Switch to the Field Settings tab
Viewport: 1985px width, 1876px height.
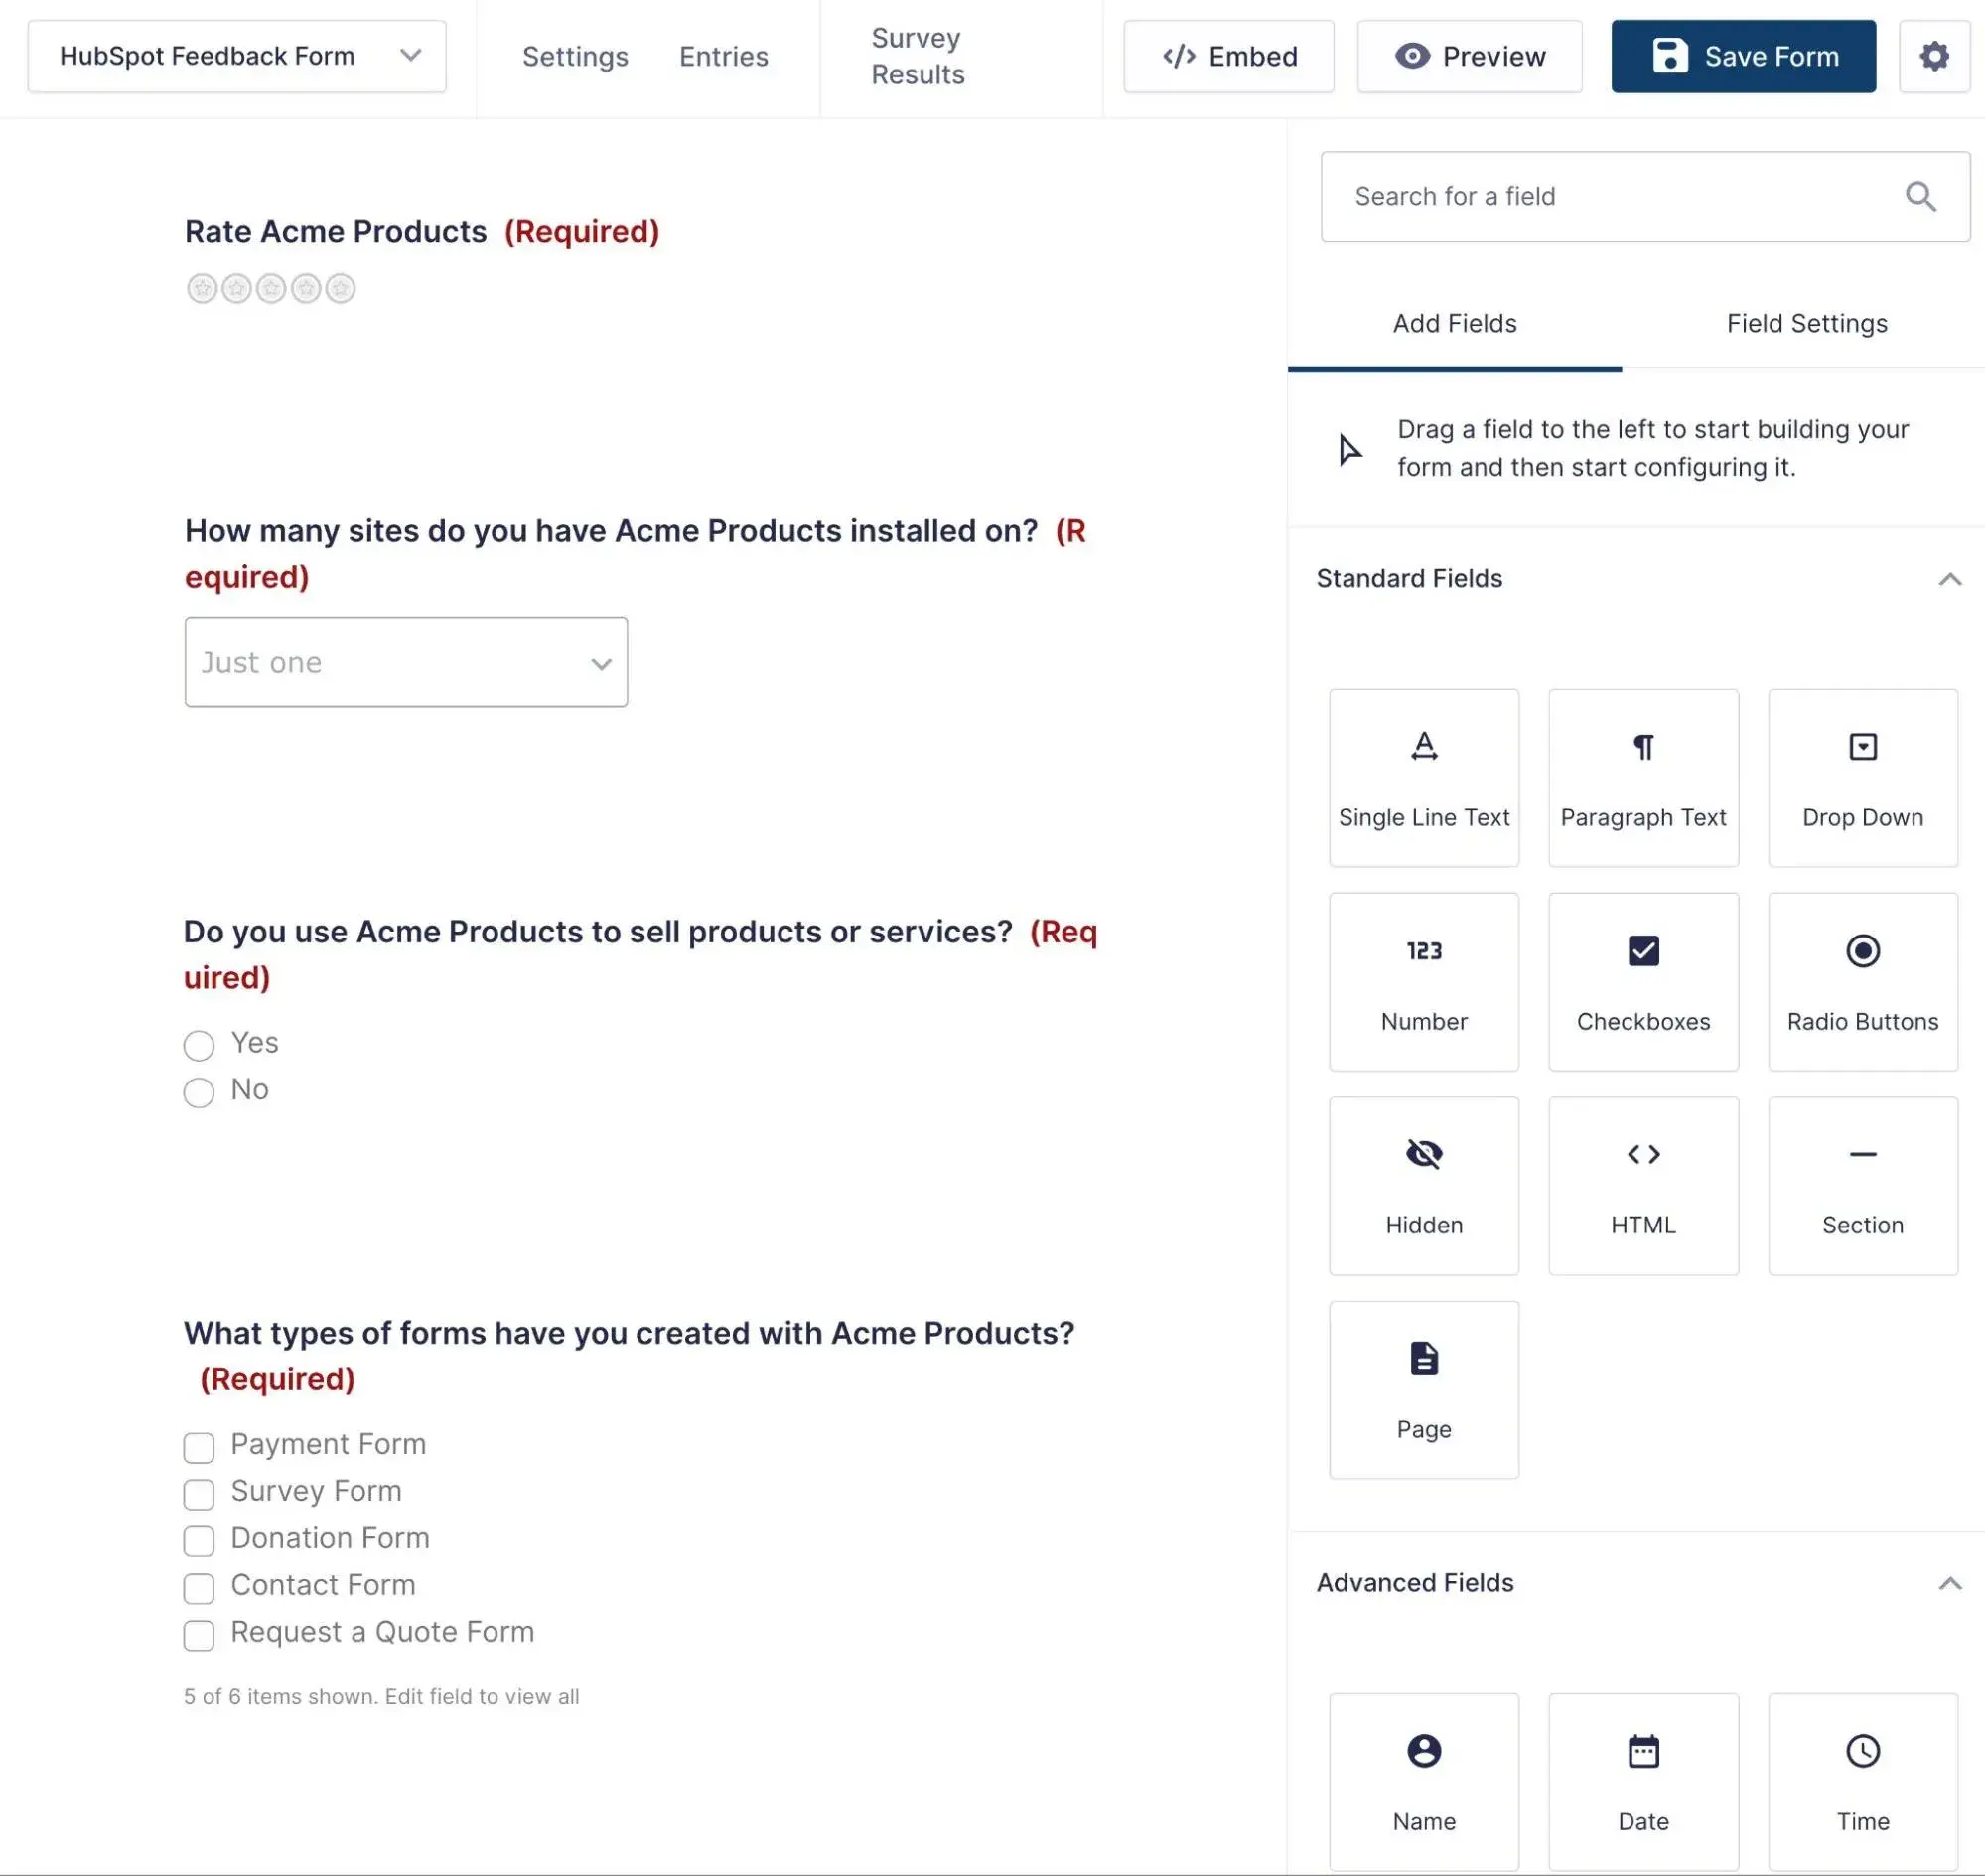coord(1805,325)
